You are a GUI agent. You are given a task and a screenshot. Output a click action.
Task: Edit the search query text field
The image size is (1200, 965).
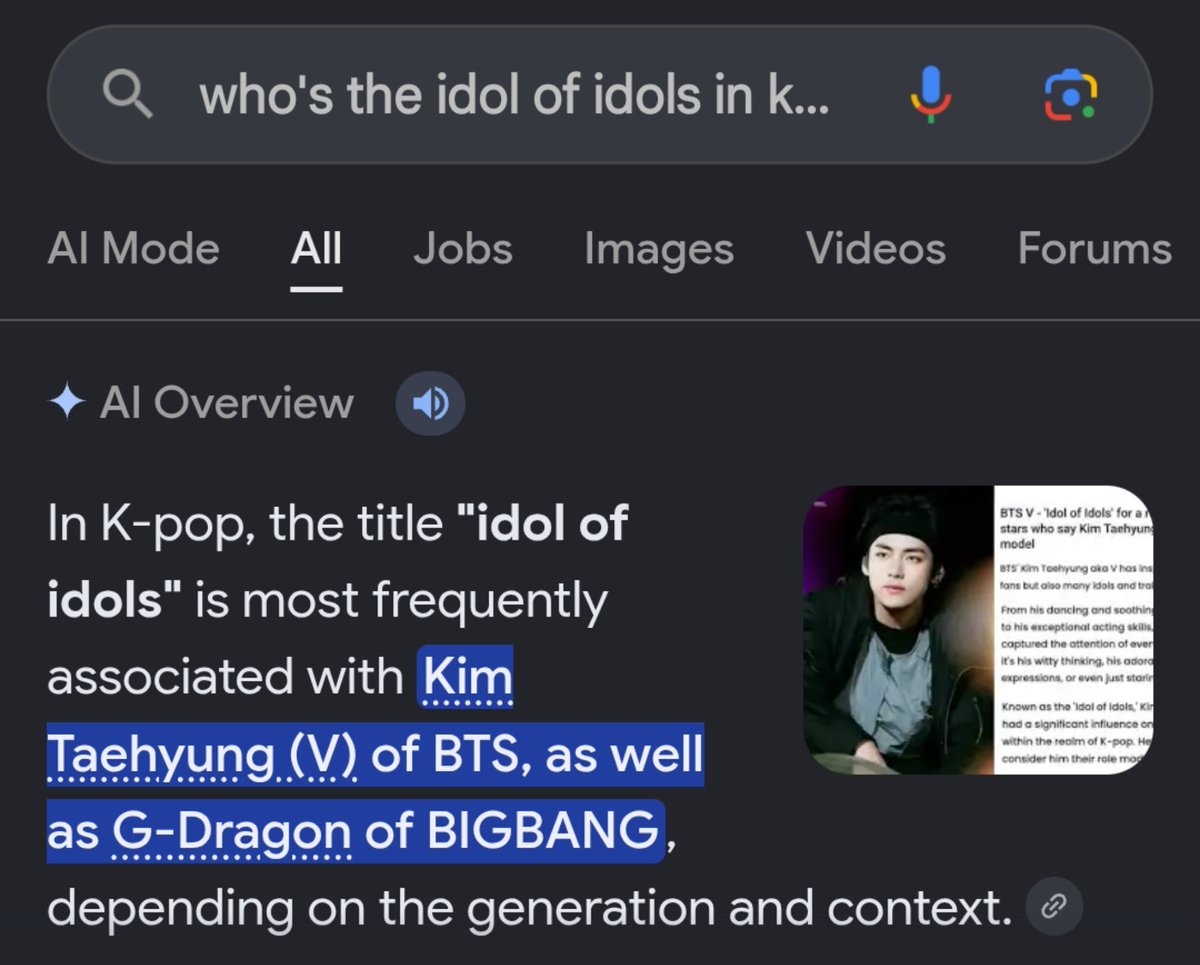pyautogui.click(x=514, y=95)
